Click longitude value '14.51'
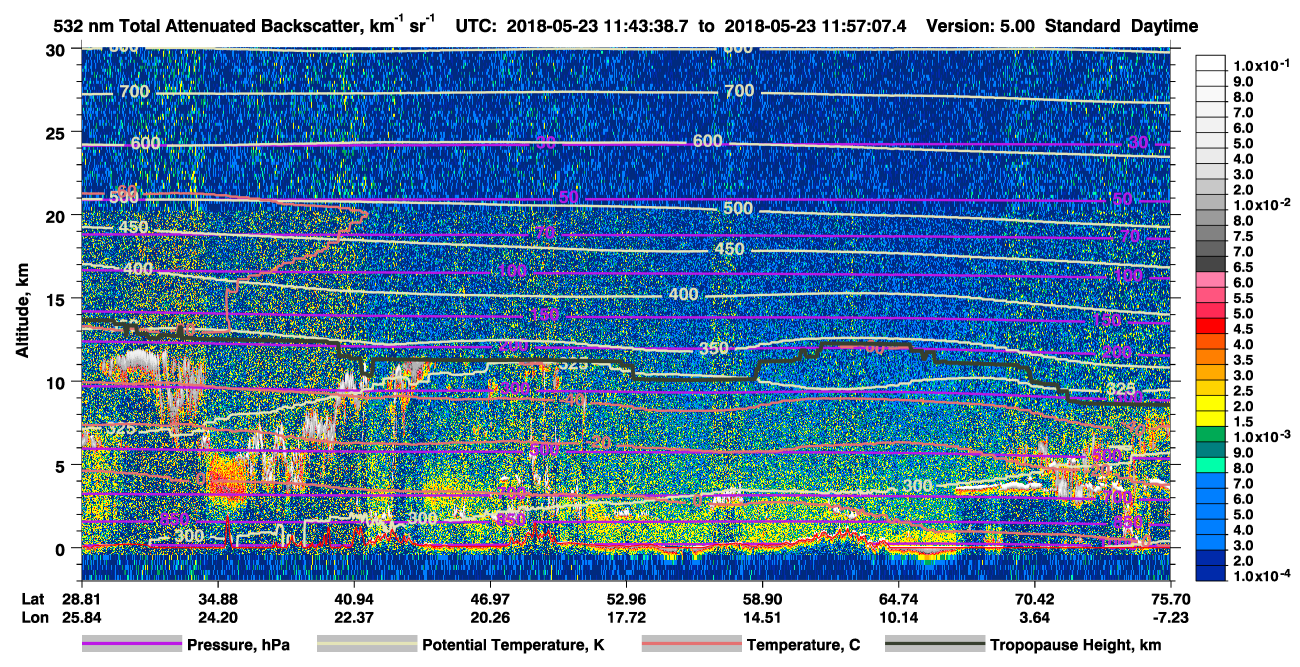The width and height of the screenshot is (1300, 667). pos(761,616)
